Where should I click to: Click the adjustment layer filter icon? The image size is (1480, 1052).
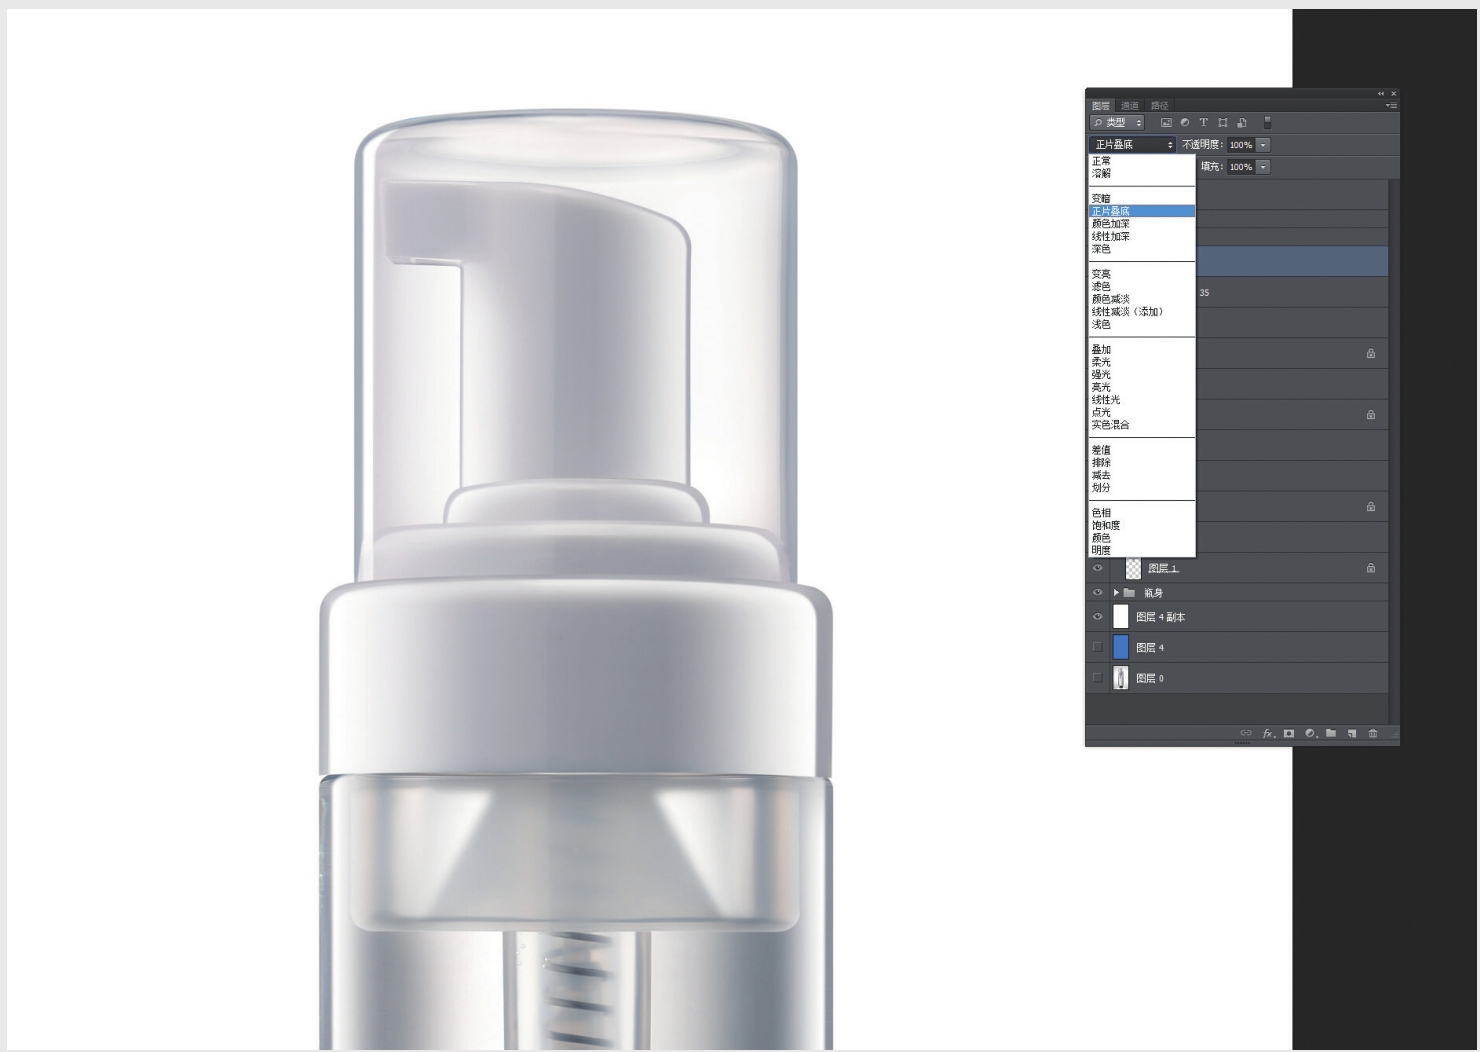[x=1185, y=123]
